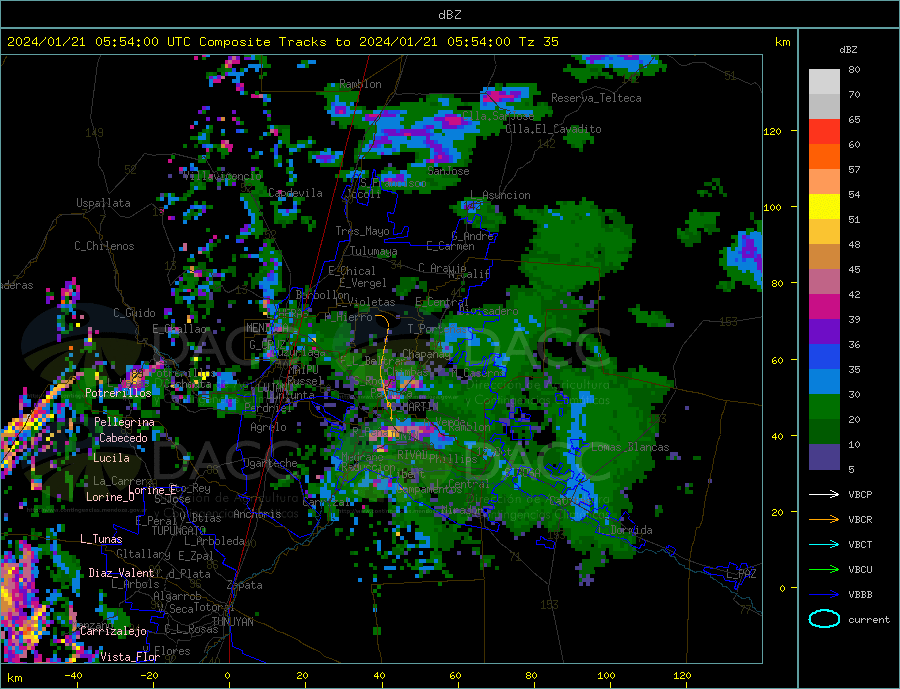Click the 'Cabecedo' place label
Image resolution: width=900 pixels, height=689 pixels.
point(123,438)
